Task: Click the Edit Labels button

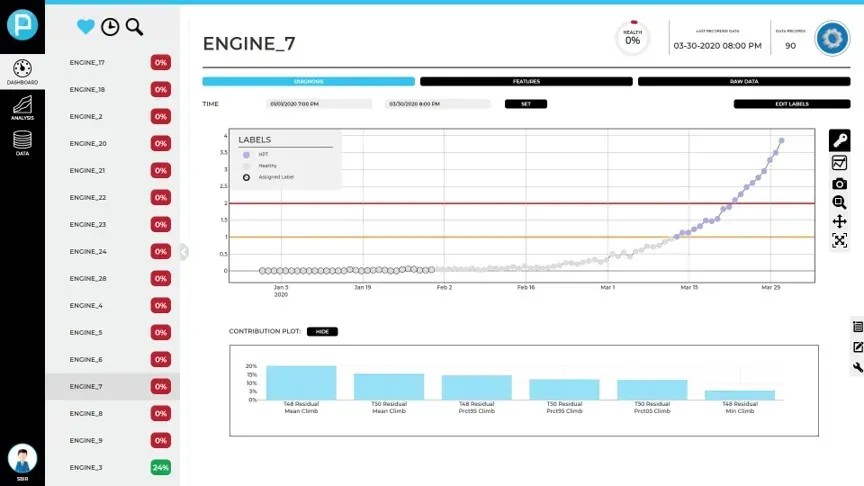Action: tap(792, 104)
